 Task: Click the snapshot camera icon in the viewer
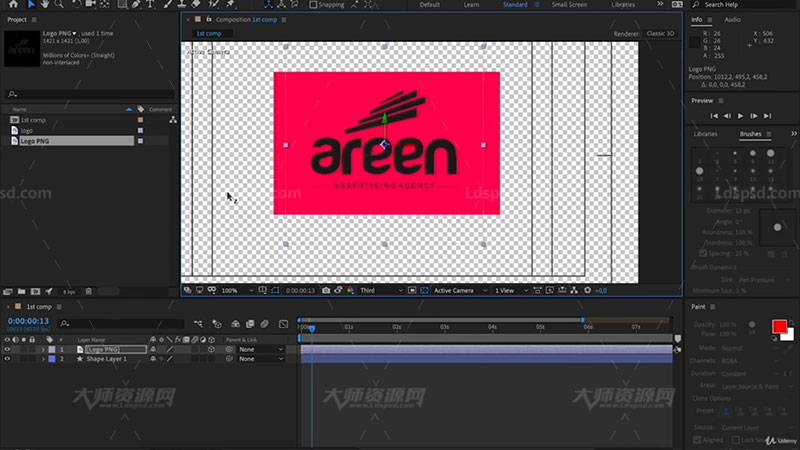[326, 290]
